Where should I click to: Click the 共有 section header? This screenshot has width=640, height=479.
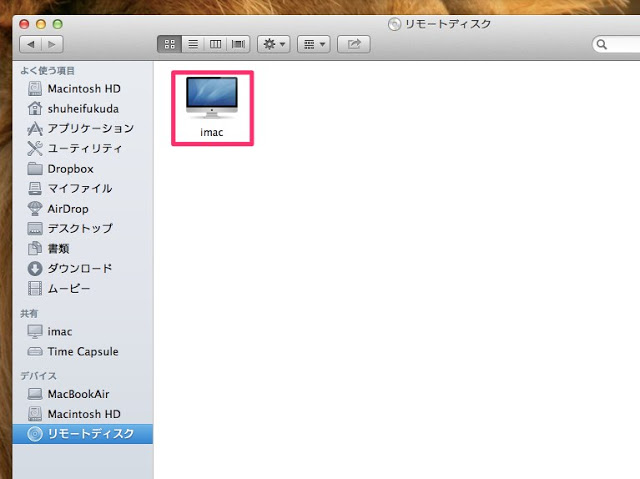click(29, 313)
